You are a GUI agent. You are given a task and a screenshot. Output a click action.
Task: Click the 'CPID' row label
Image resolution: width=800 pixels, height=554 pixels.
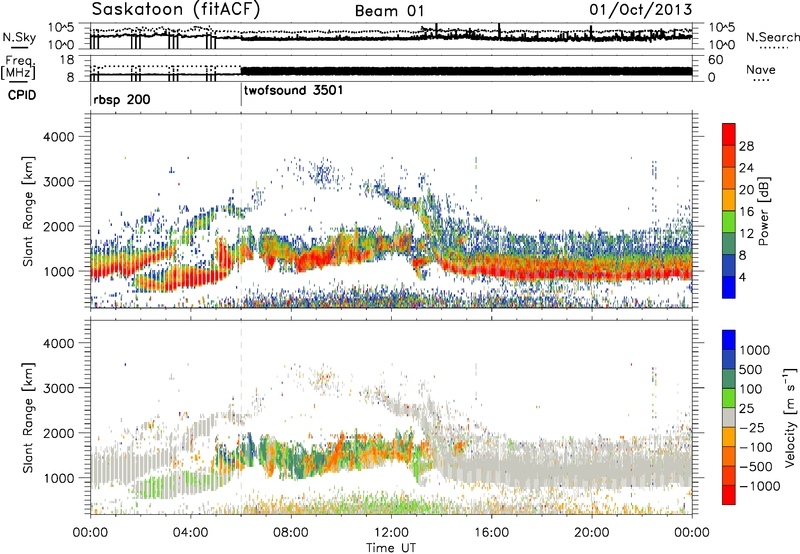(x=22, y=95)
